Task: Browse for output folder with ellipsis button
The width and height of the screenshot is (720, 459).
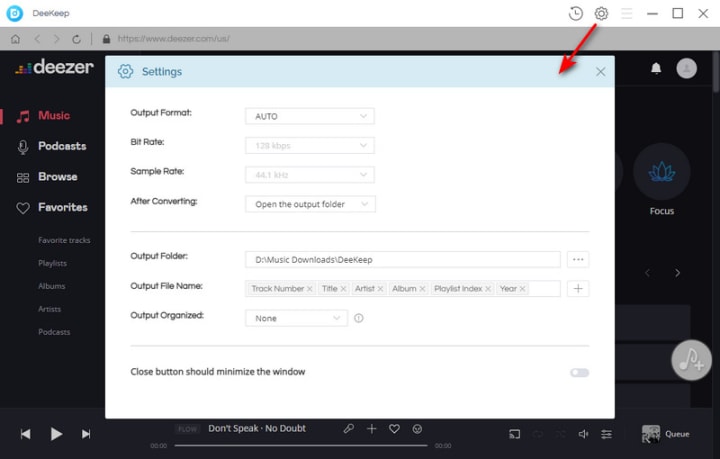Action: [x=578, y=259]
